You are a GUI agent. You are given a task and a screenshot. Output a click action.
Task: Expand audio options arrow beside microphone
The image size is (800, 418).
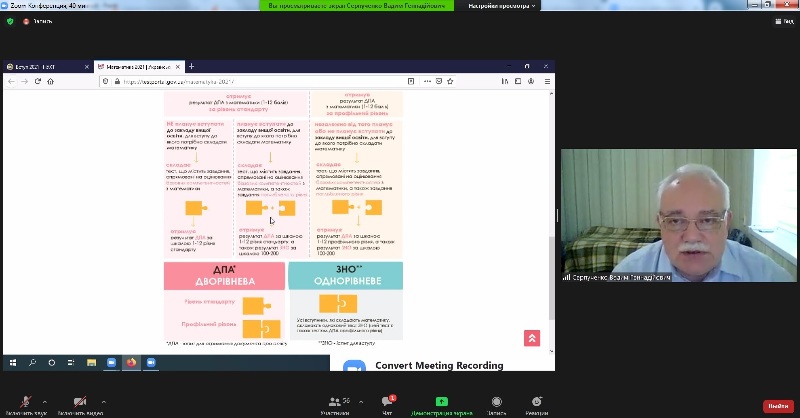coord(47,401)
